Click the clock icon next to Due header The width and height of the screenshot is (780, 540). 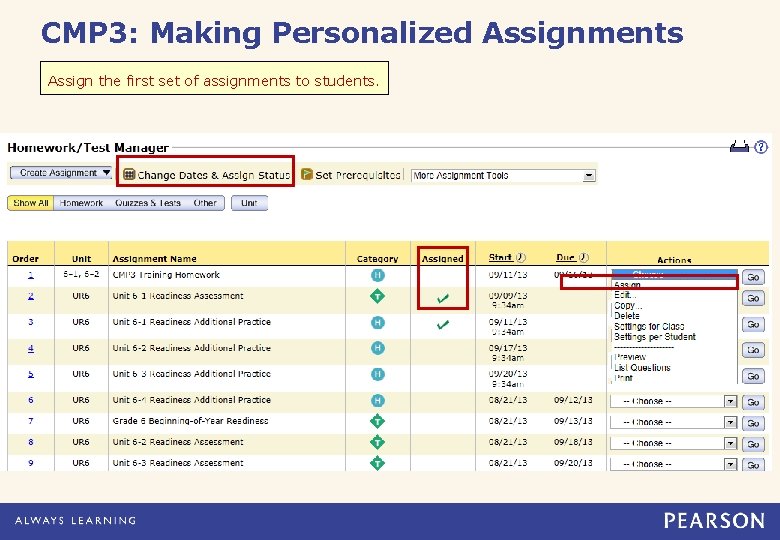pos(584,257)
